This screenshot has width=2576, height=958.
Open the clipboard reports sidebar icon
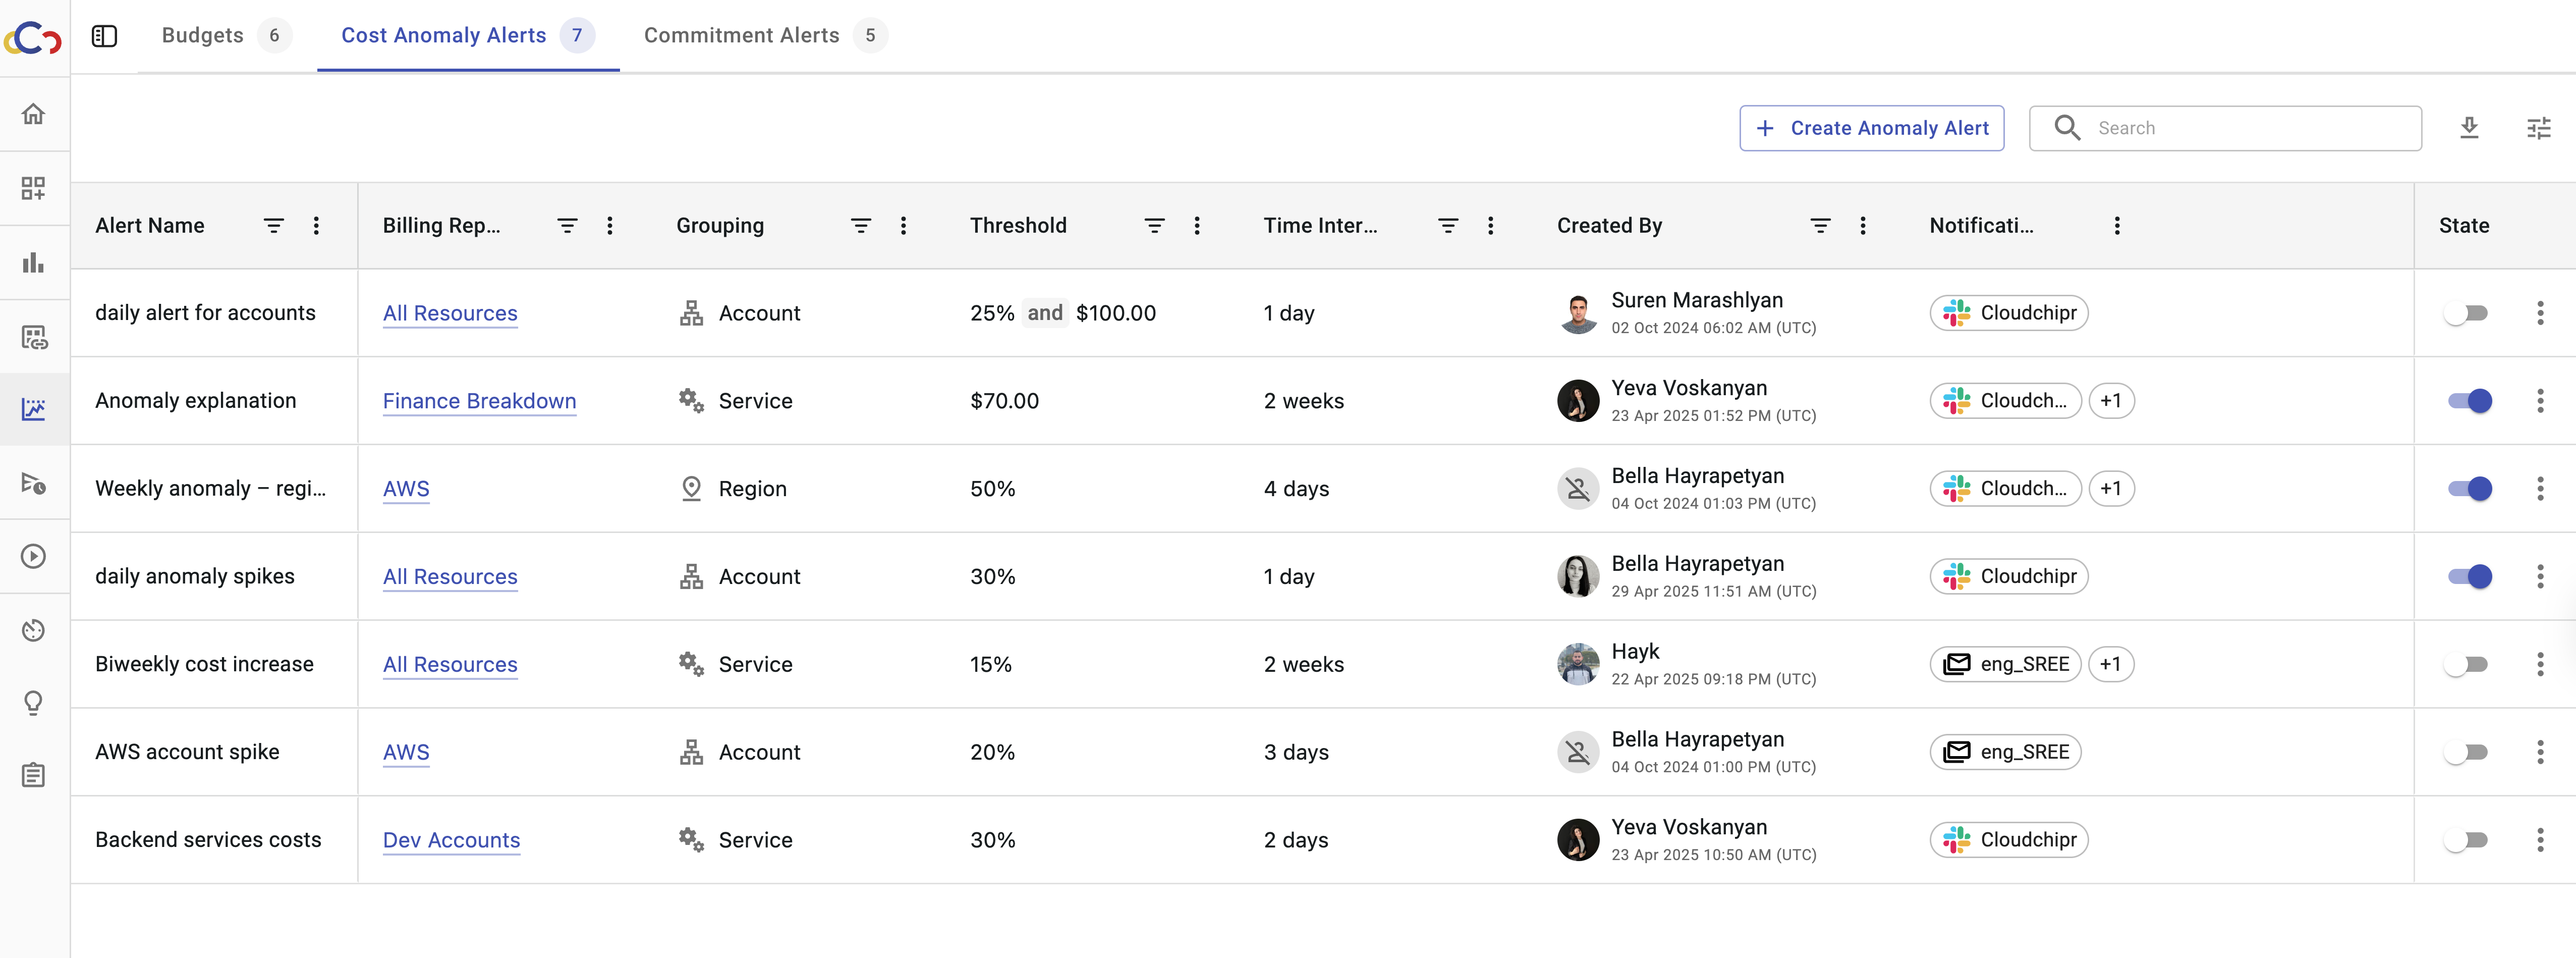33,775
